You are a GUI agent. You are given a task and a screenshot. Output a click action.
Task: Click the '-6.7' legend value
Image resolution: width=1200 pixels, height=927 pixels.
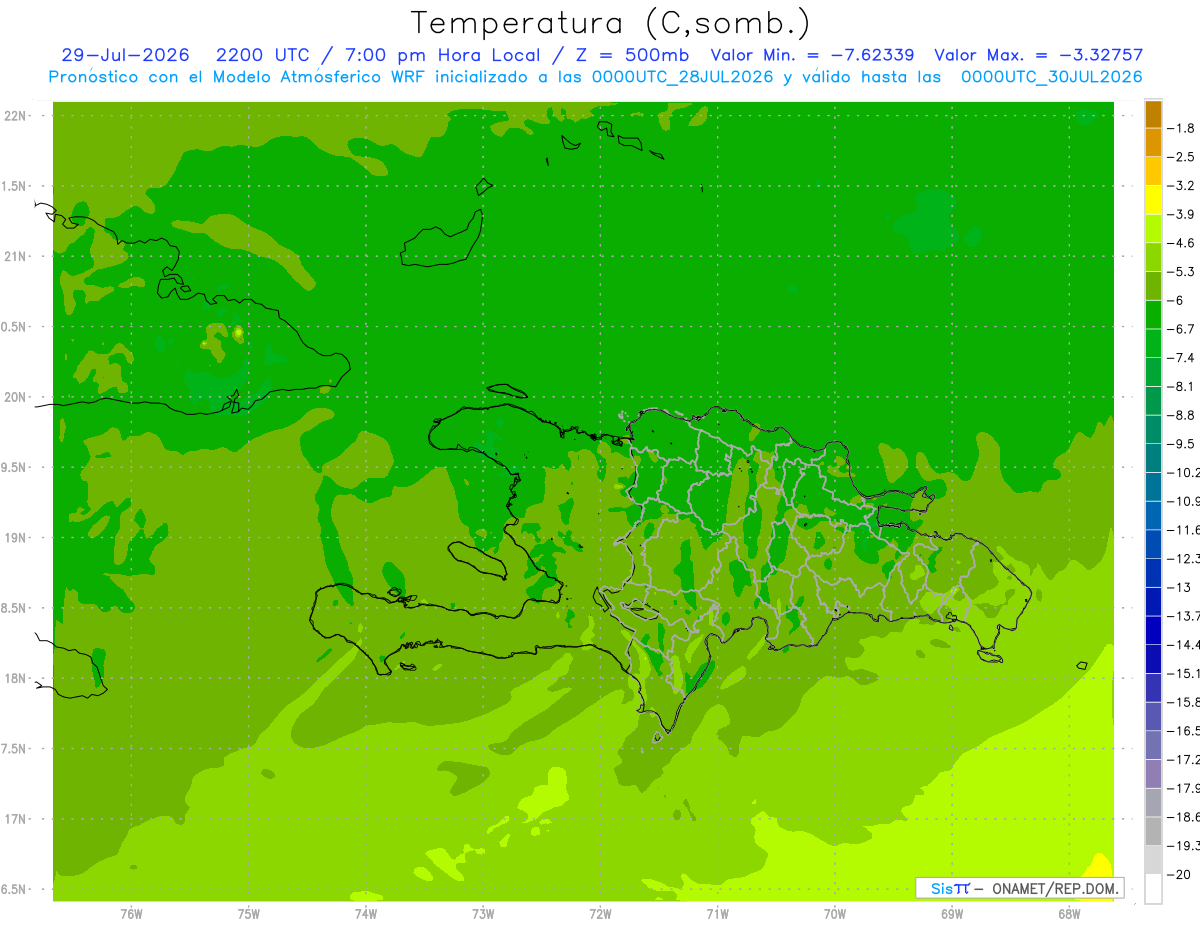1181,329
